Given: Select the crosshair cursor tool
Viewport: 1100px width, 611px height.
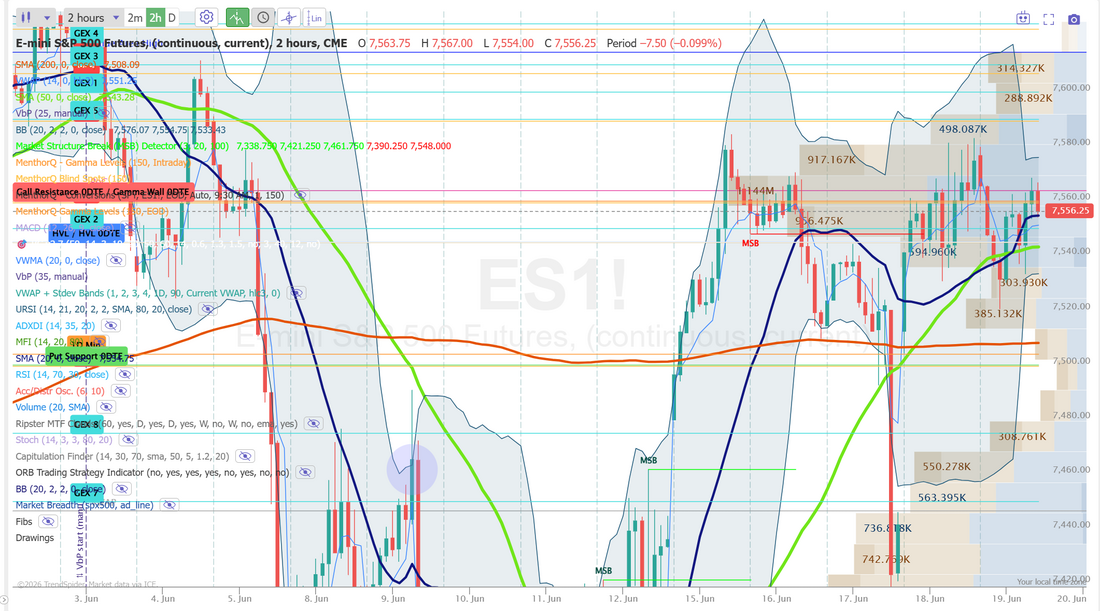Looking at the screenshot, I should pos(288,18).
